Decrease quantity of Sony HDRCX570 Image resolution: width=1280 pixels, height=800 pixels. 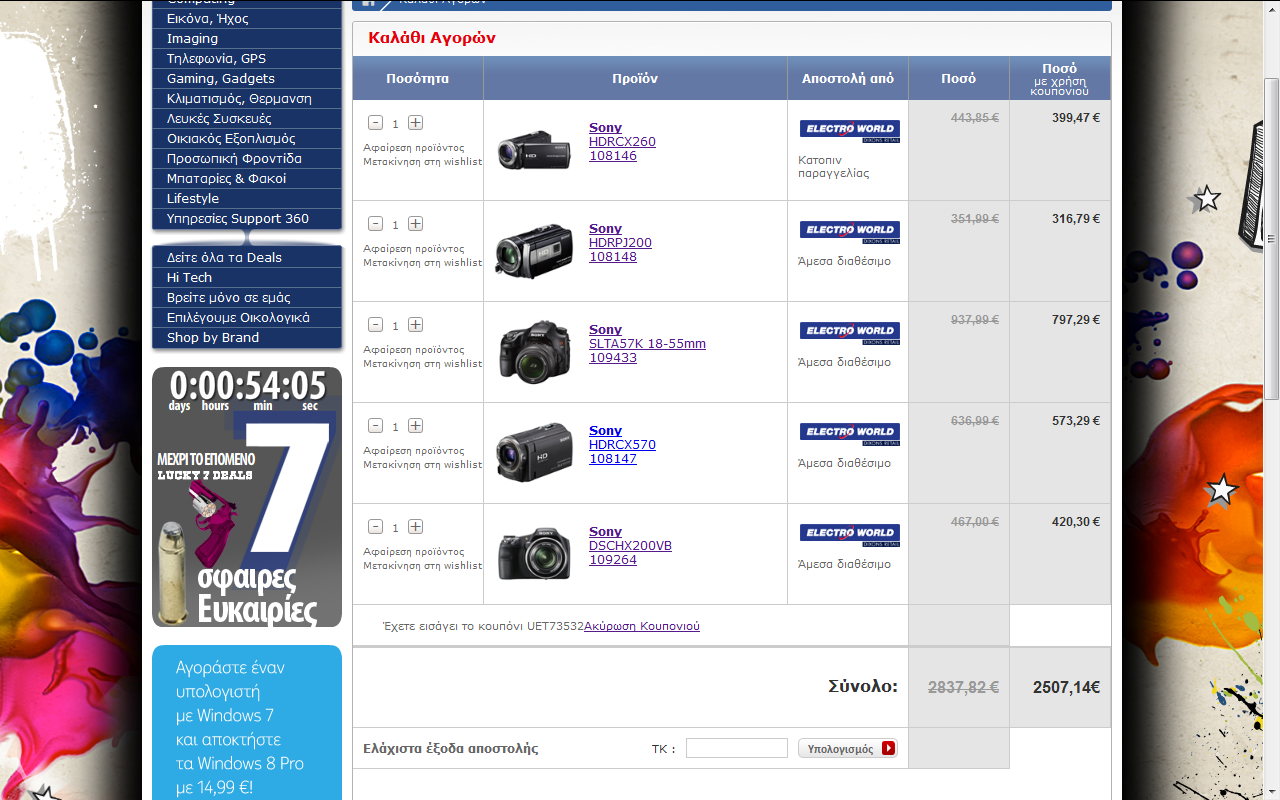click(x=375, y=426)
